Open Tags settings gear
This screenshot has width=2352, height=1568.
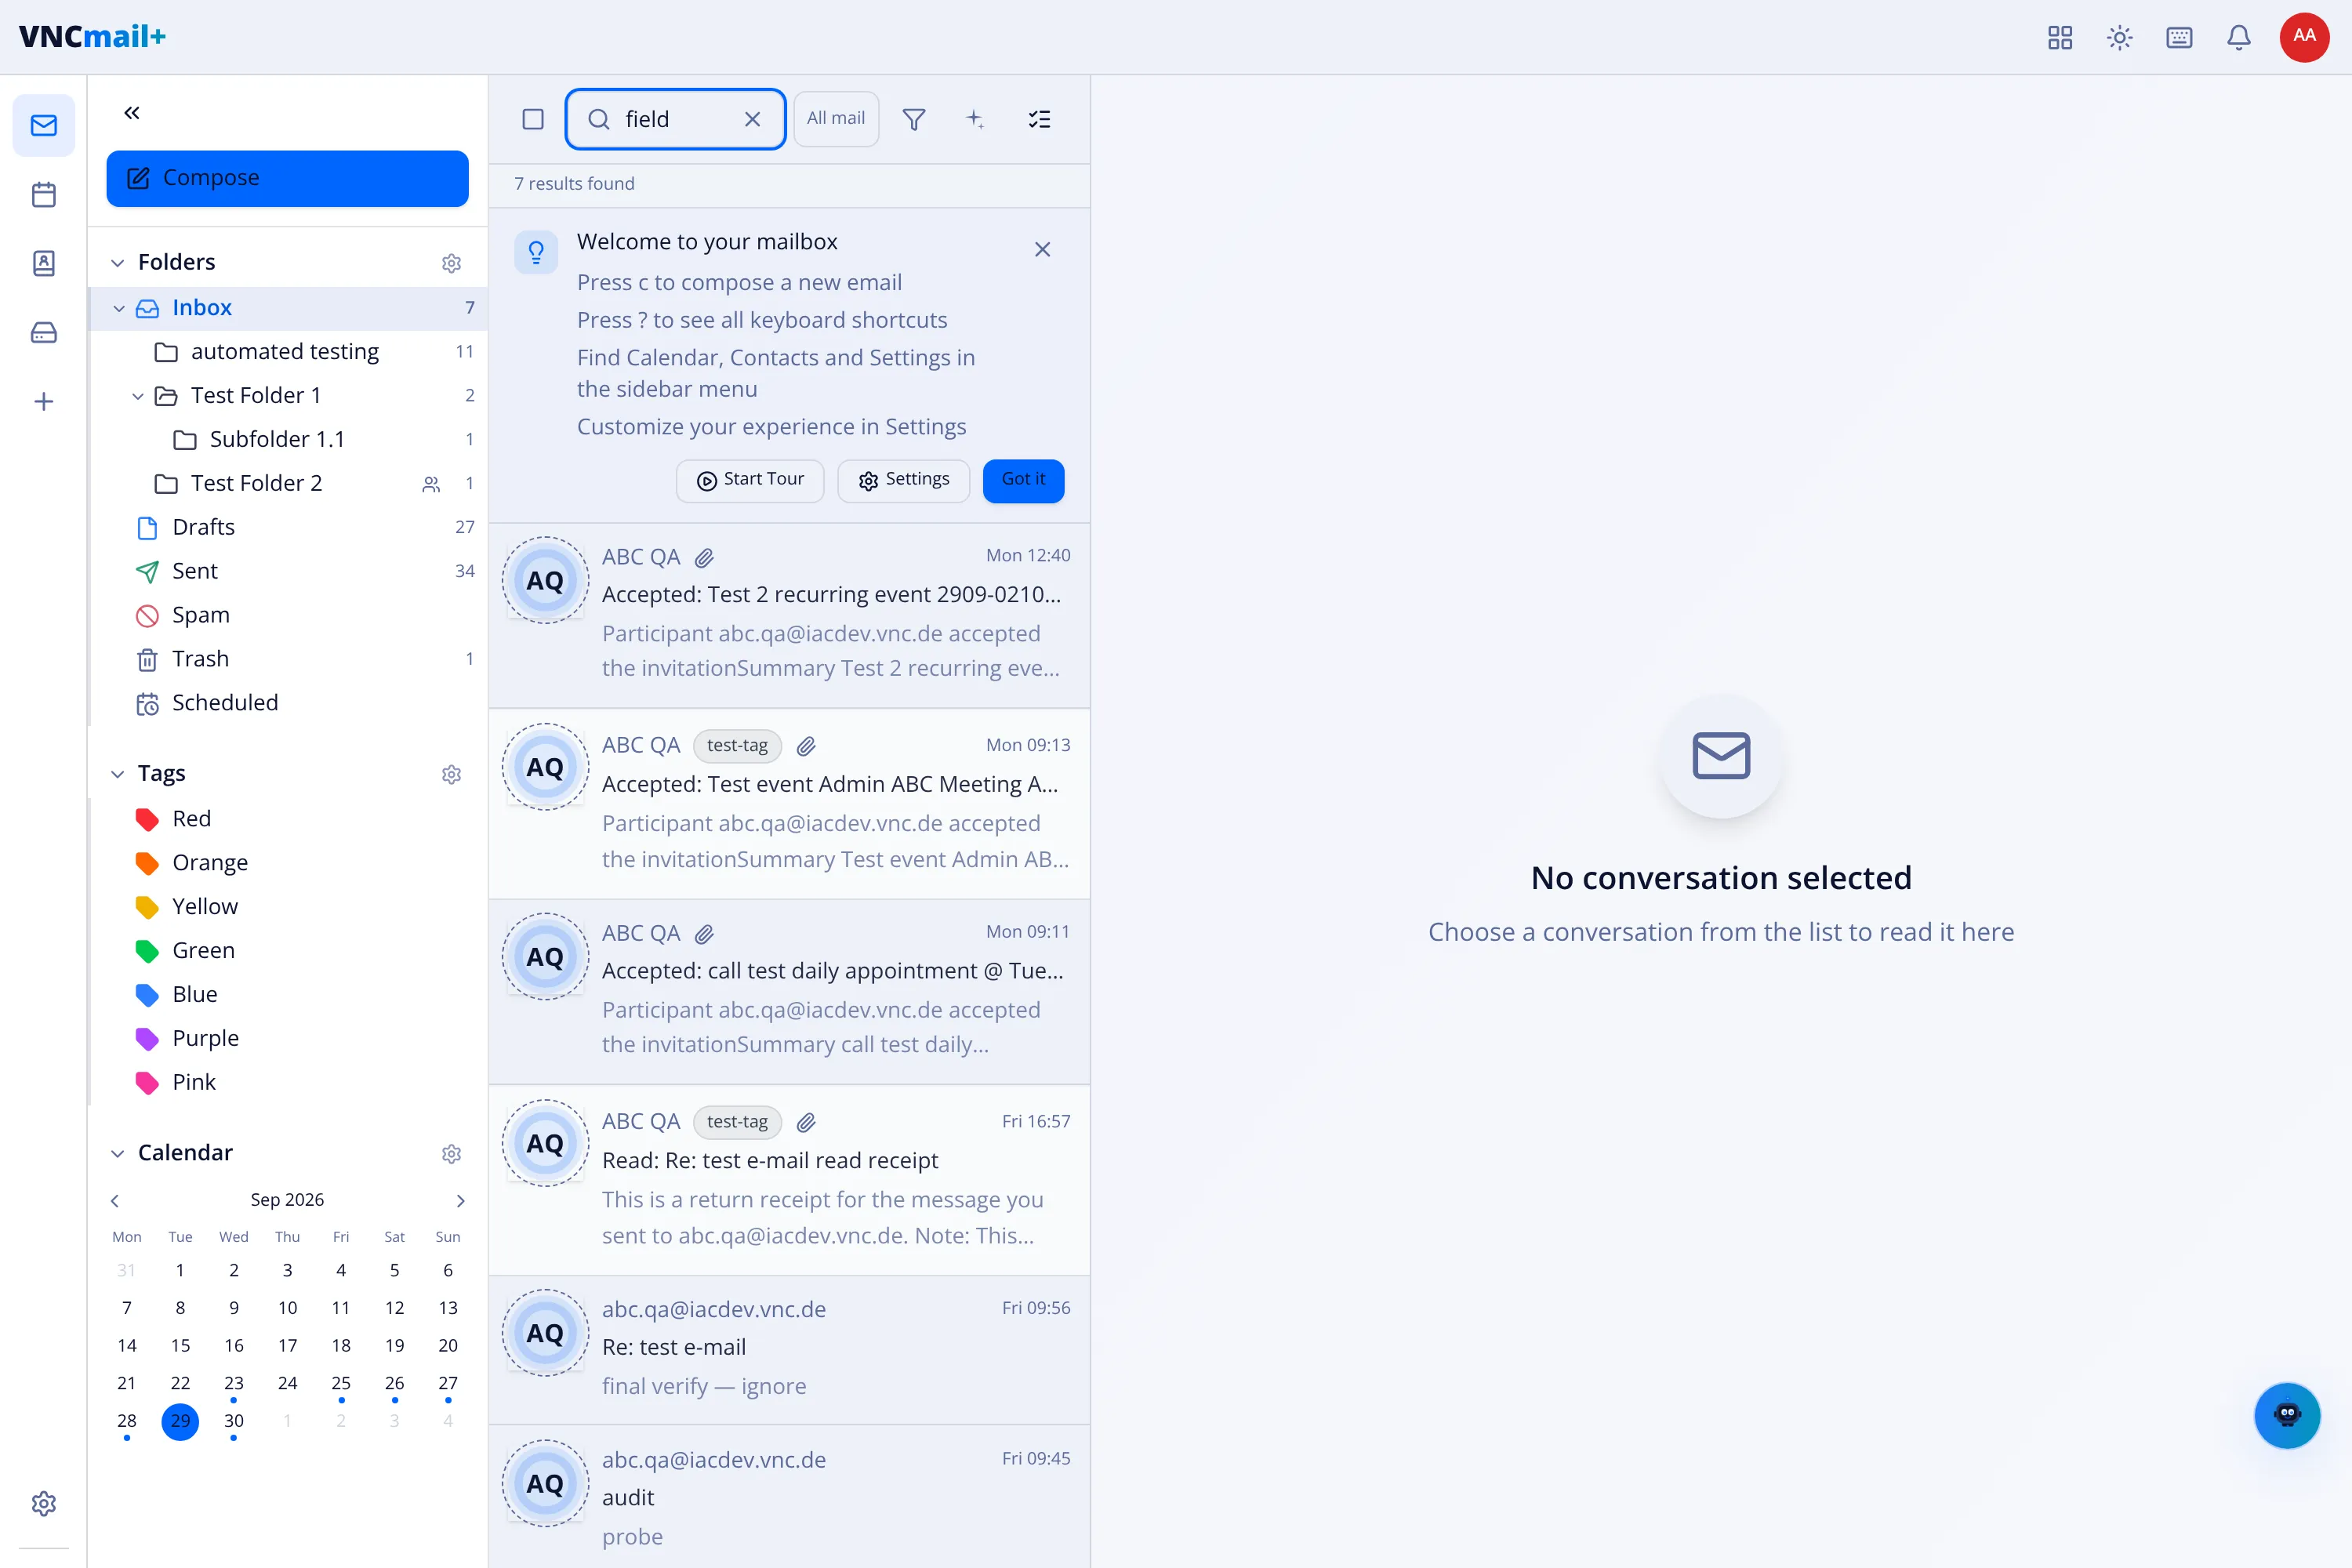click(452, 774)
